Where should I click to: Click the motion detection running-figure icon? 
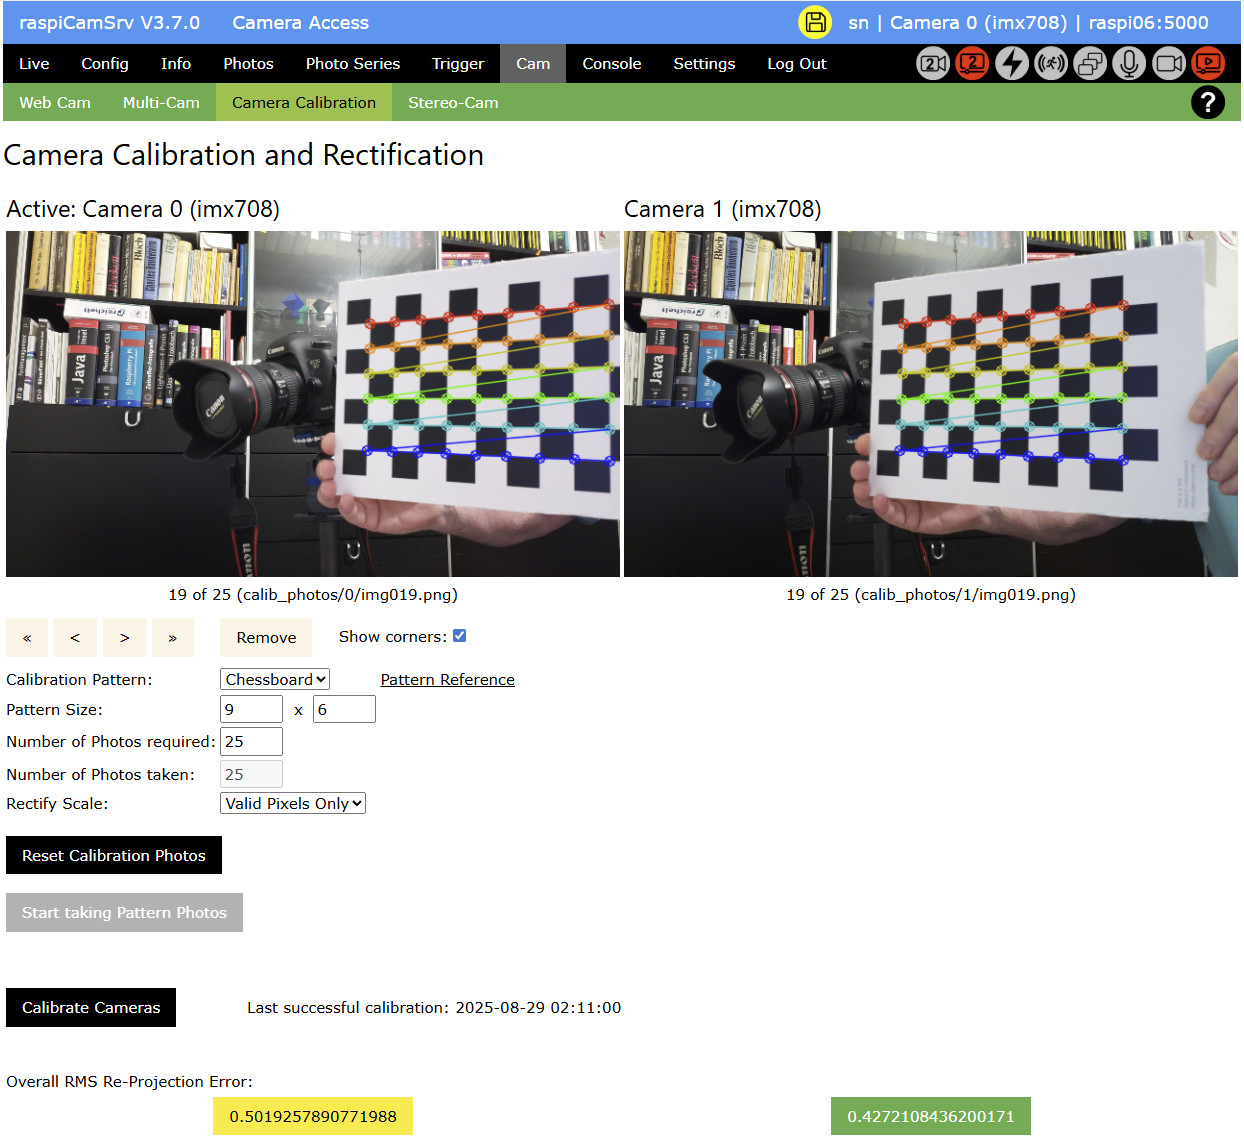click(1050, 64)
